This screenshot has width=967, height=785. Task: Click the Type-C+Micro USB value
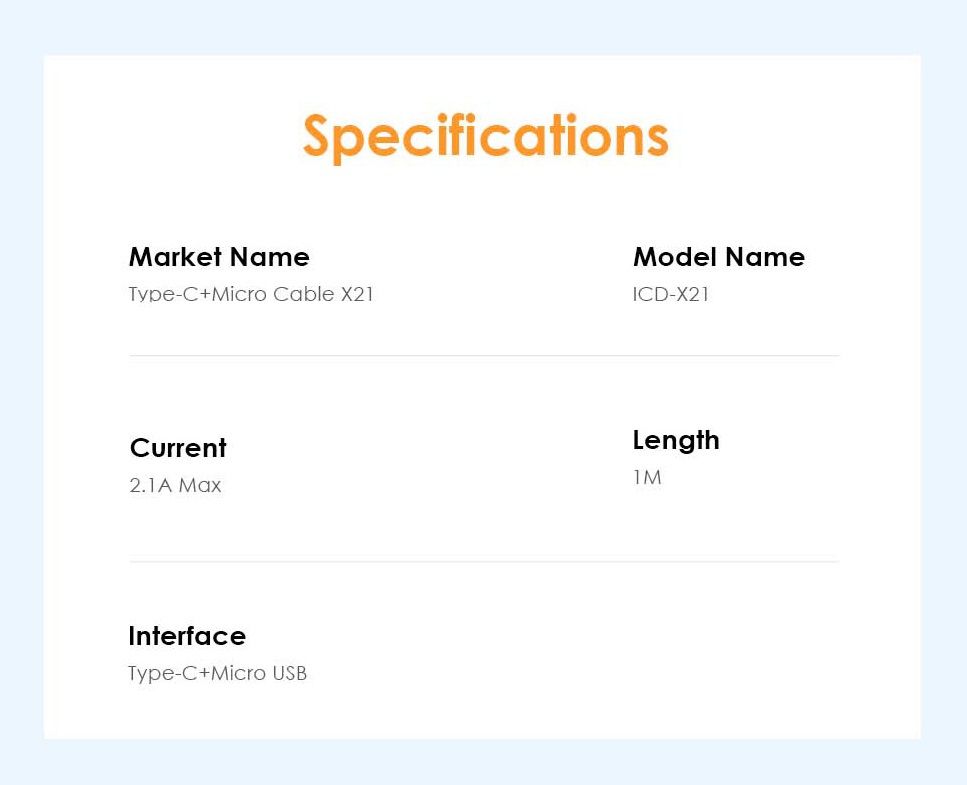pyautogui.click(x=217, y=673)
